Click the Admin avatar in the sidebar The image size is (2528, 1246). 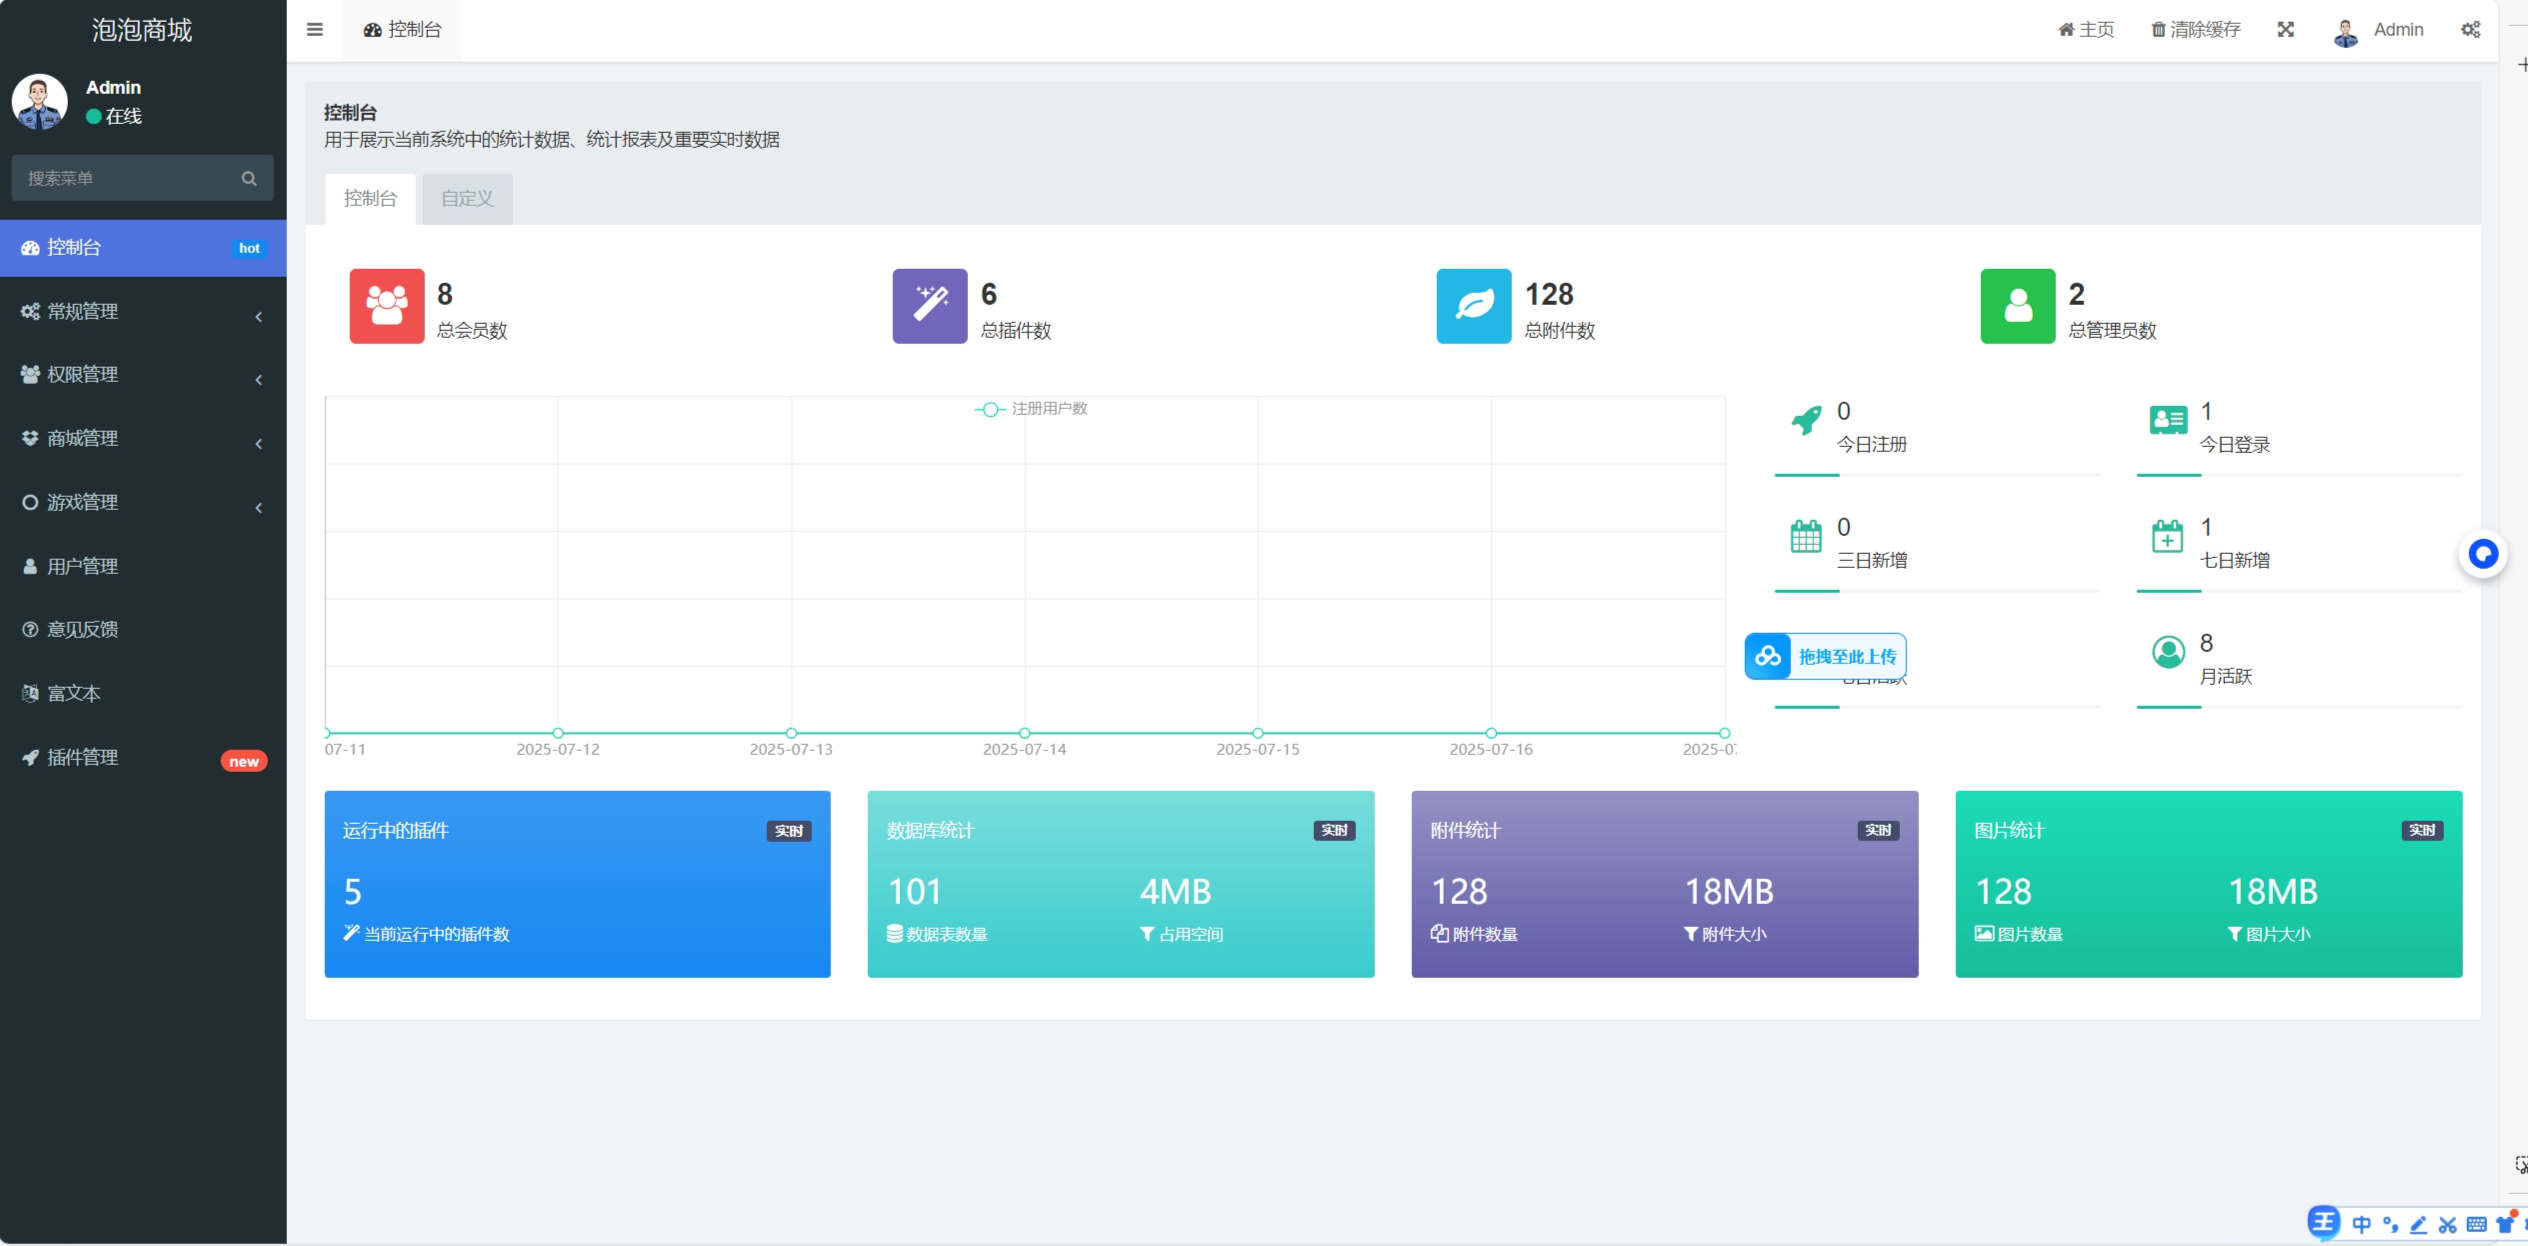tap(40, 102)
